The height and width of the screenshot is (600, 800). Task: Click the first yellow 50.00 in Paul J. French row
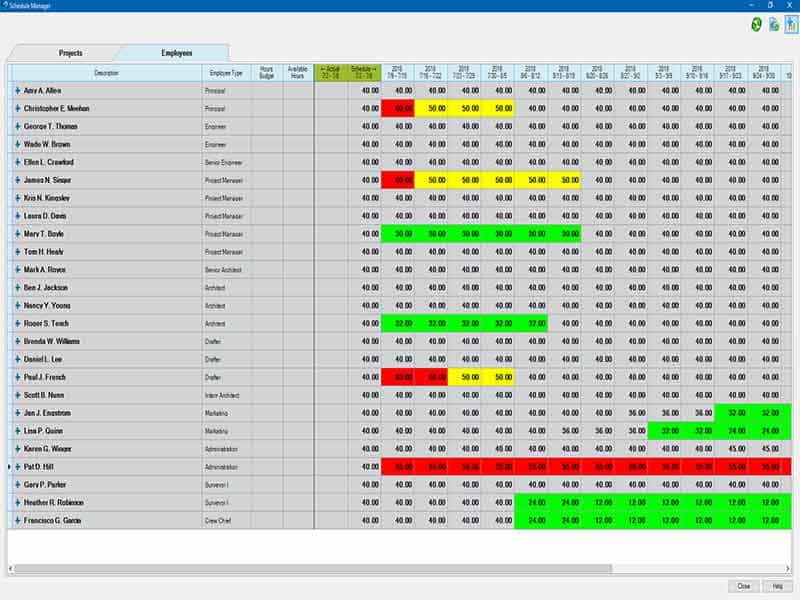tap(464, 378)
